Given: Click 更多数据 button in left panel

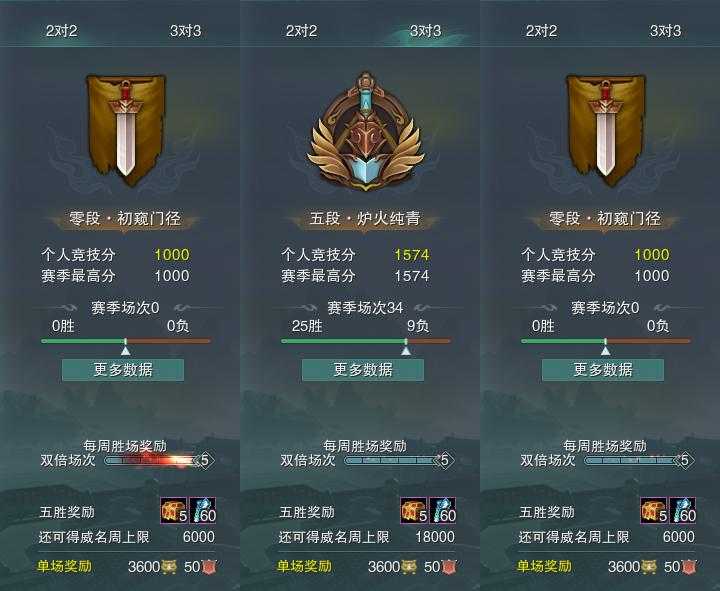Looking at the screenshot, I should click(123, 370).
